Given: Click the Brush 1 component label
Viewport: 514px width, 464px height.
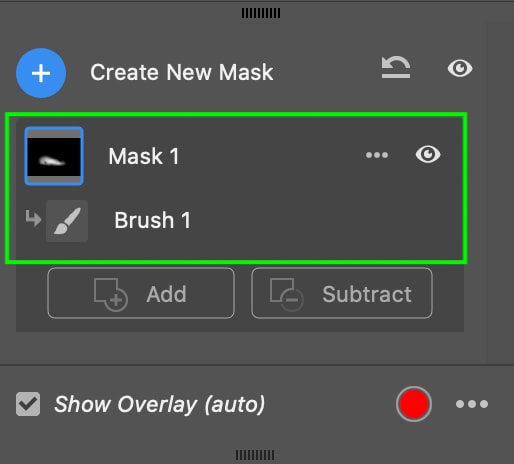Looking at the screenshot, I should (152, 220).
